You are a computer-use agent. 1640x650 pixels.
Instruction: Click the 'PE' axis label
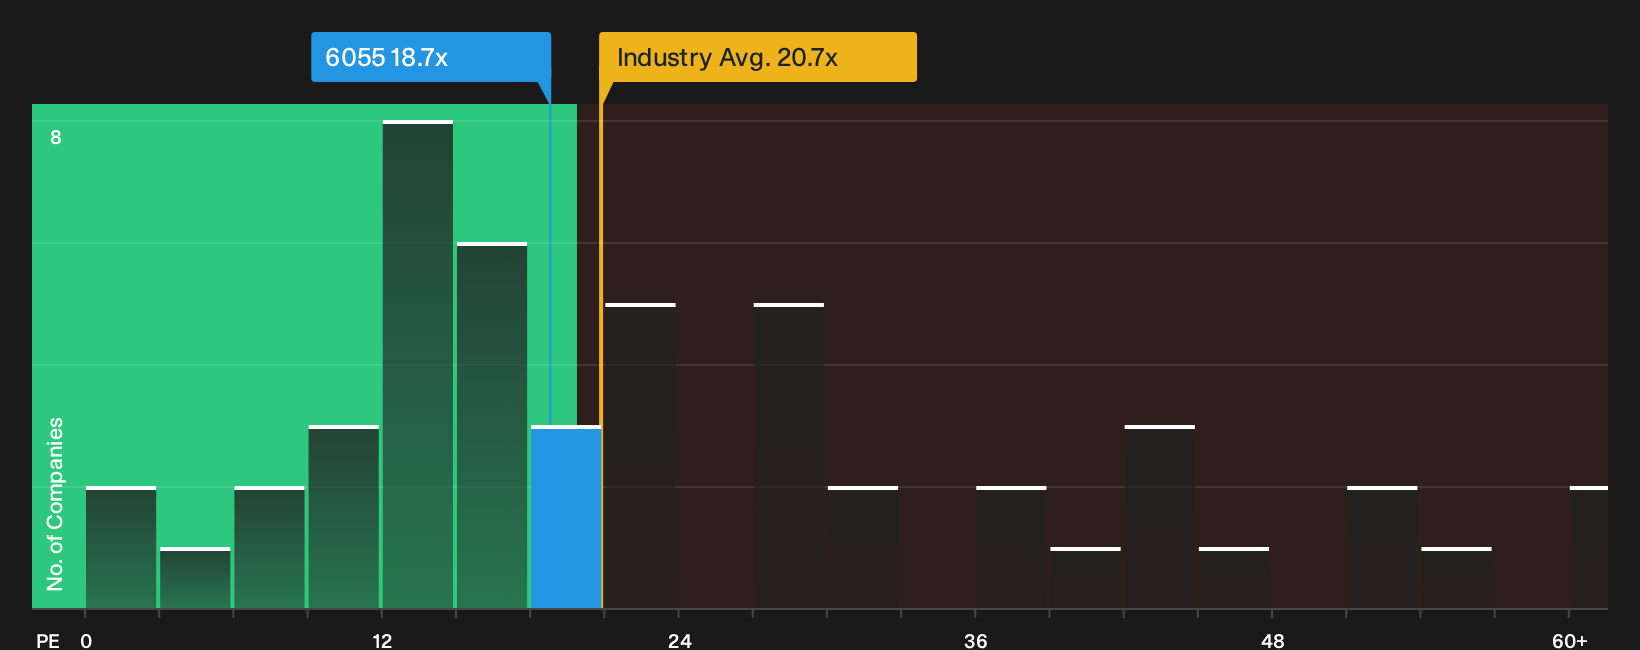(47, 640)
